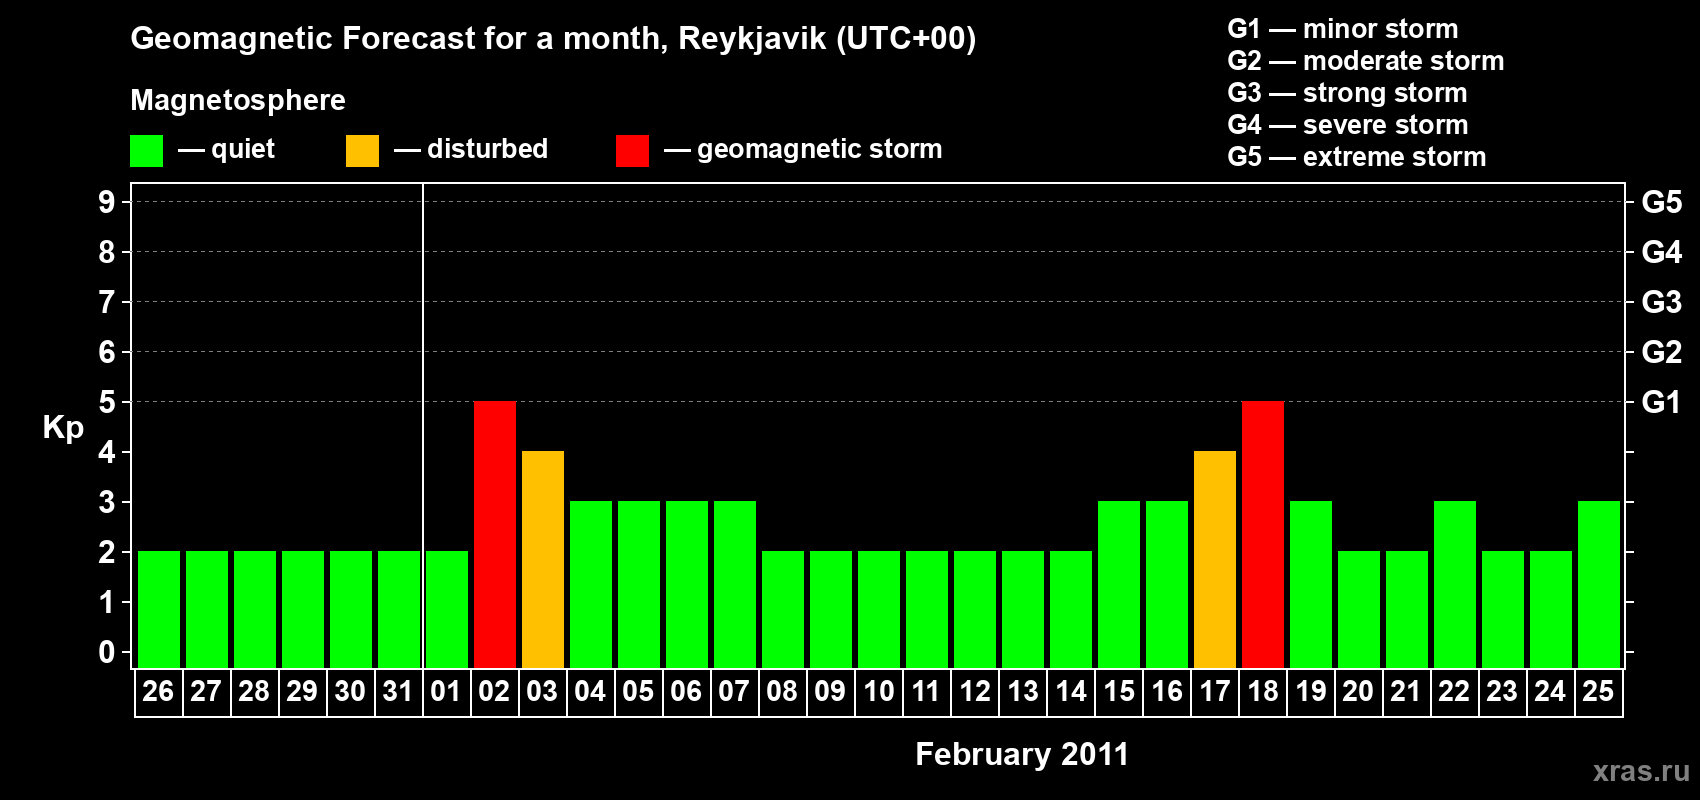Image resolution: width=1700 pixels, height=800 pixels.
Task: Click the 'quiet' legend text
Action: coord(243,150)
